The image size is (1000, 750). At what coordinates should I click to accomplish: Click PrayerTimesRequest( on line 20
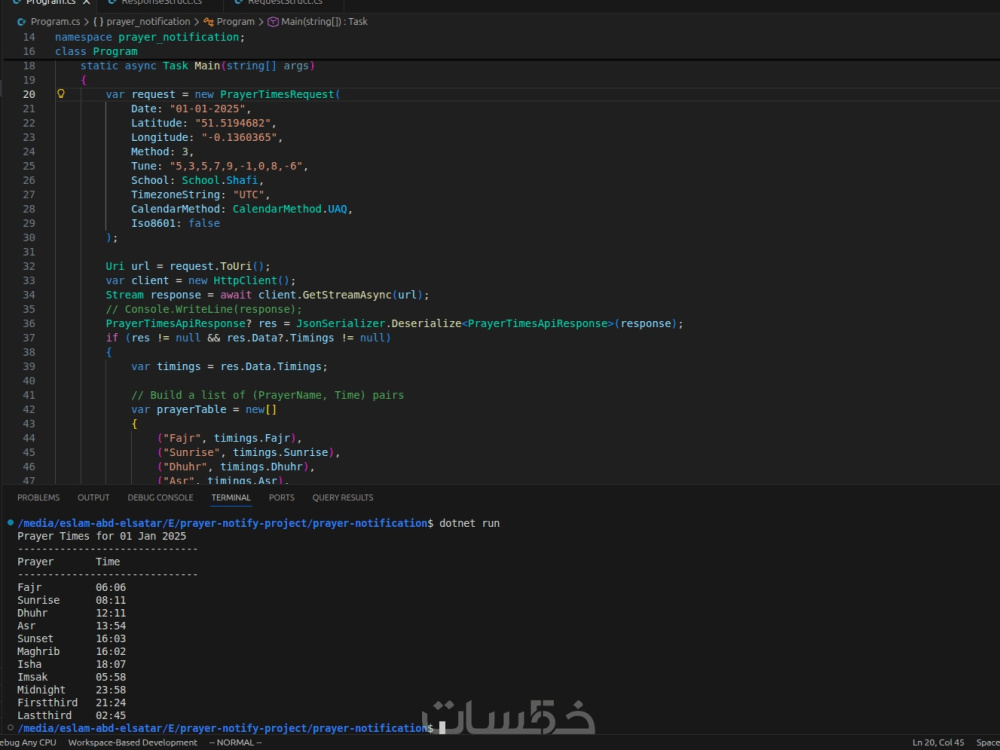[281, 94]
